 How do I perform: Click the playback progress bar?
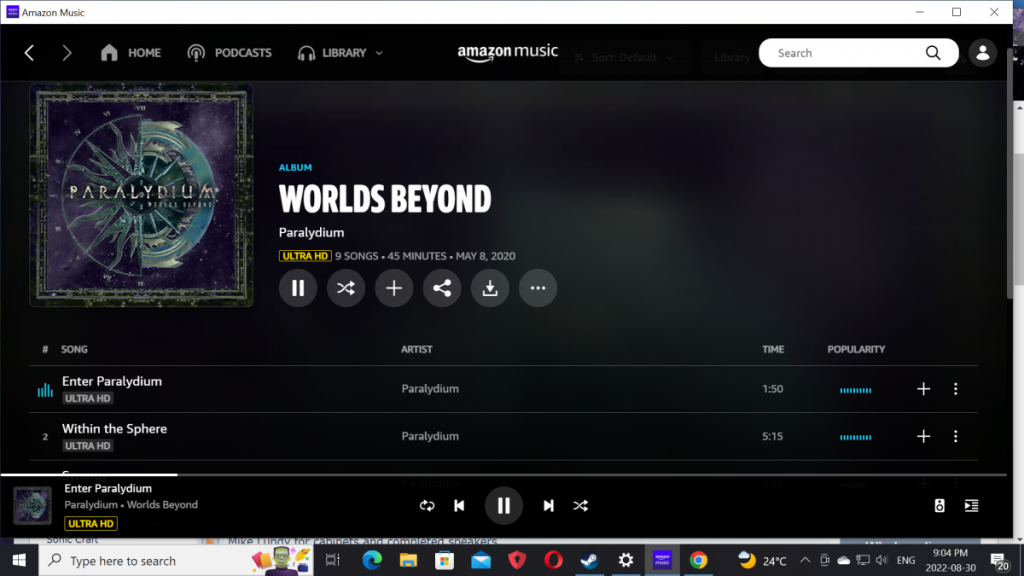tap(504, 475)
